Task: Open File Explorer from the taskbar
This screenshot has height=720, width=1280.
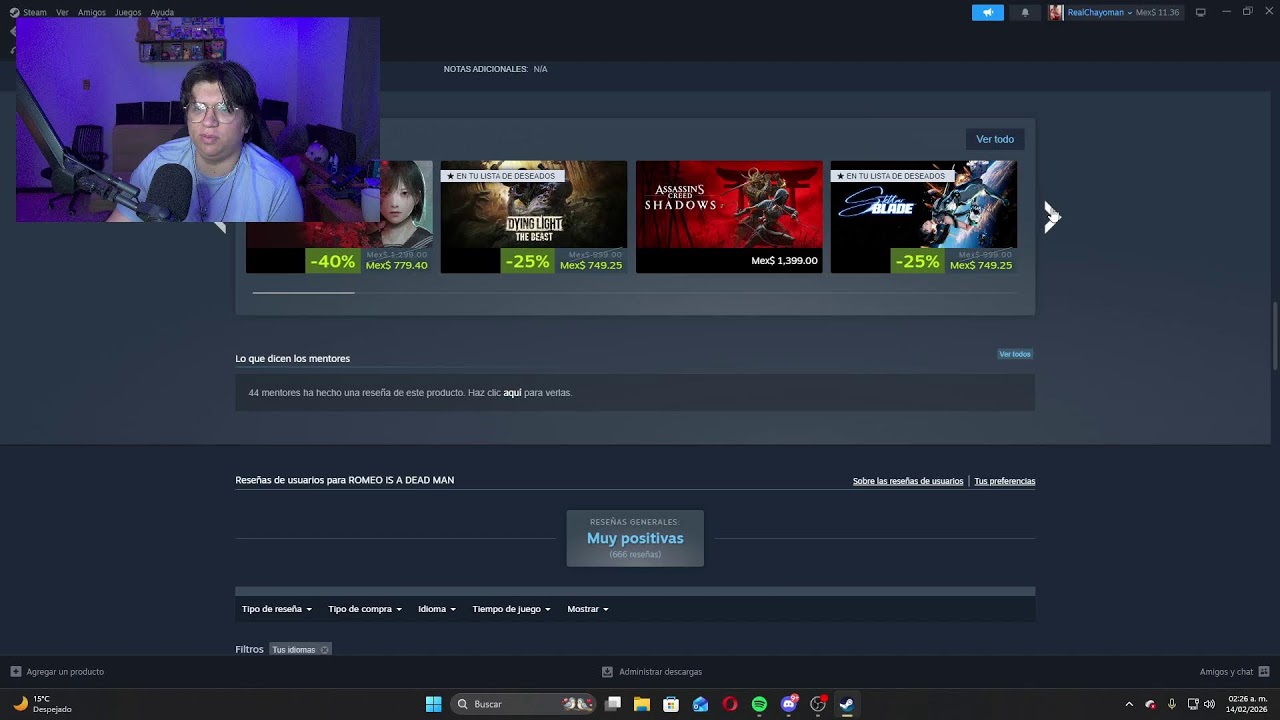Action: [642, 704]
